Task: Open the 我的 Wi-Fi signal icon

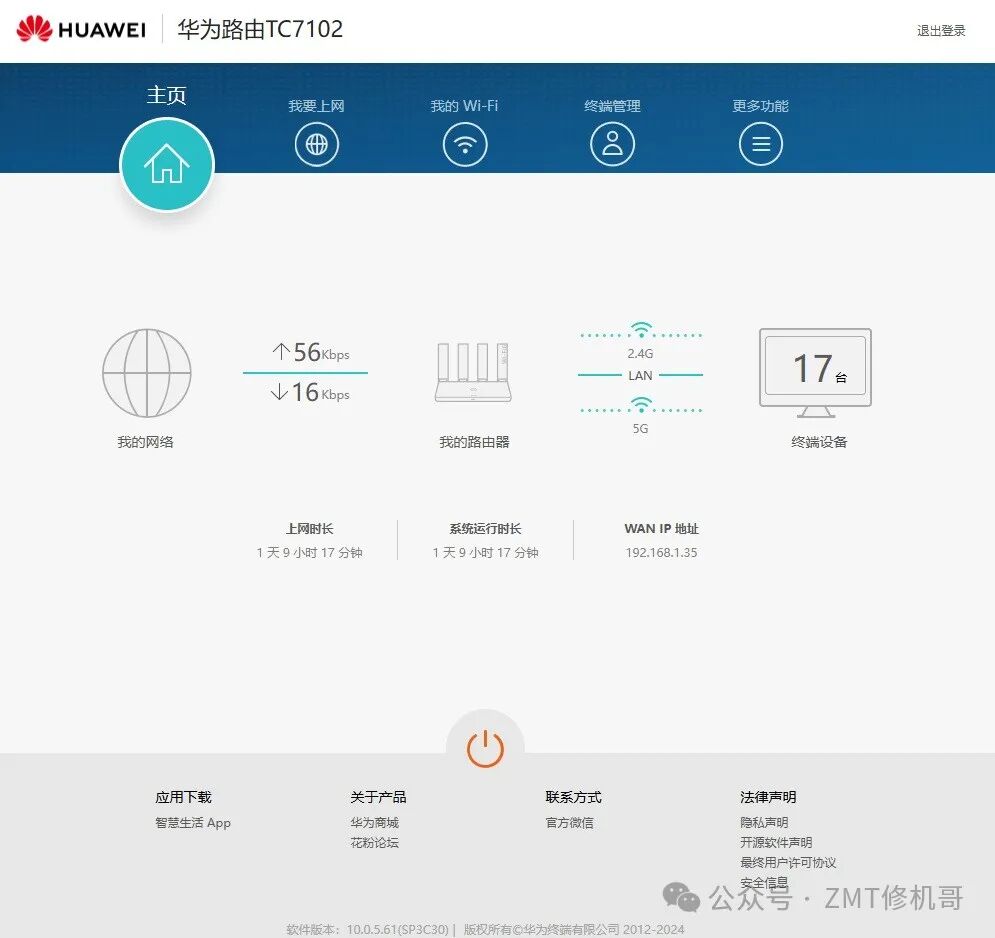Action: (x=464, y=143)
